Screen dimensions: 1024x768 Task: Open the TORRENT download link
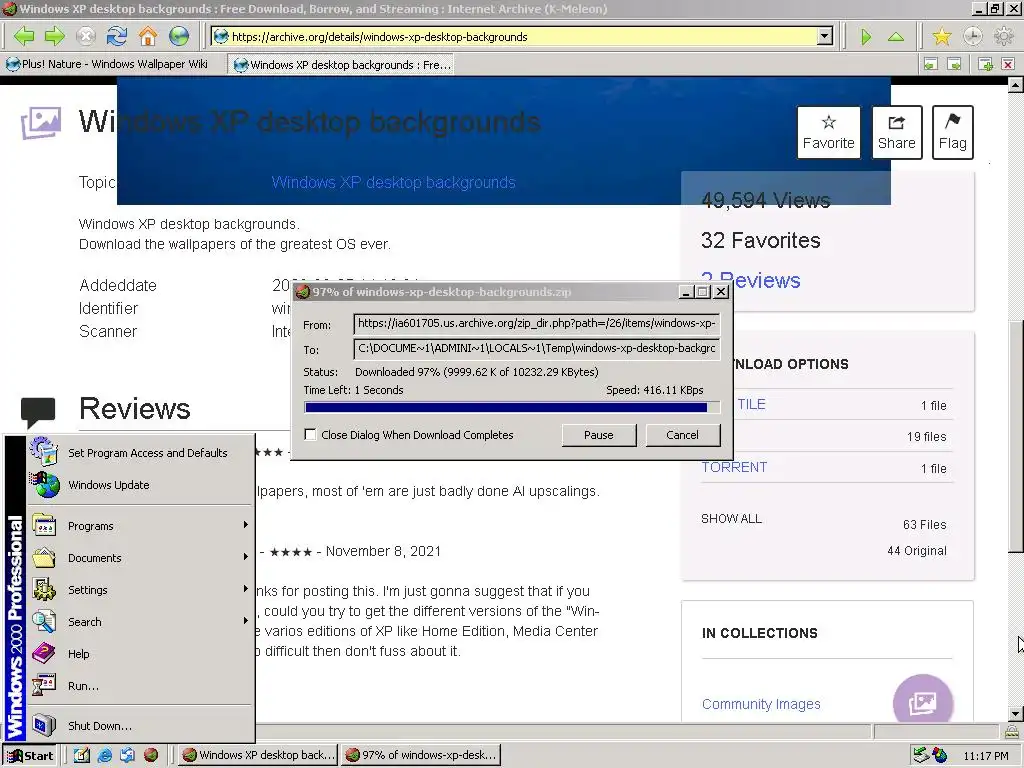pyautogui.click(x=734, y=467)
